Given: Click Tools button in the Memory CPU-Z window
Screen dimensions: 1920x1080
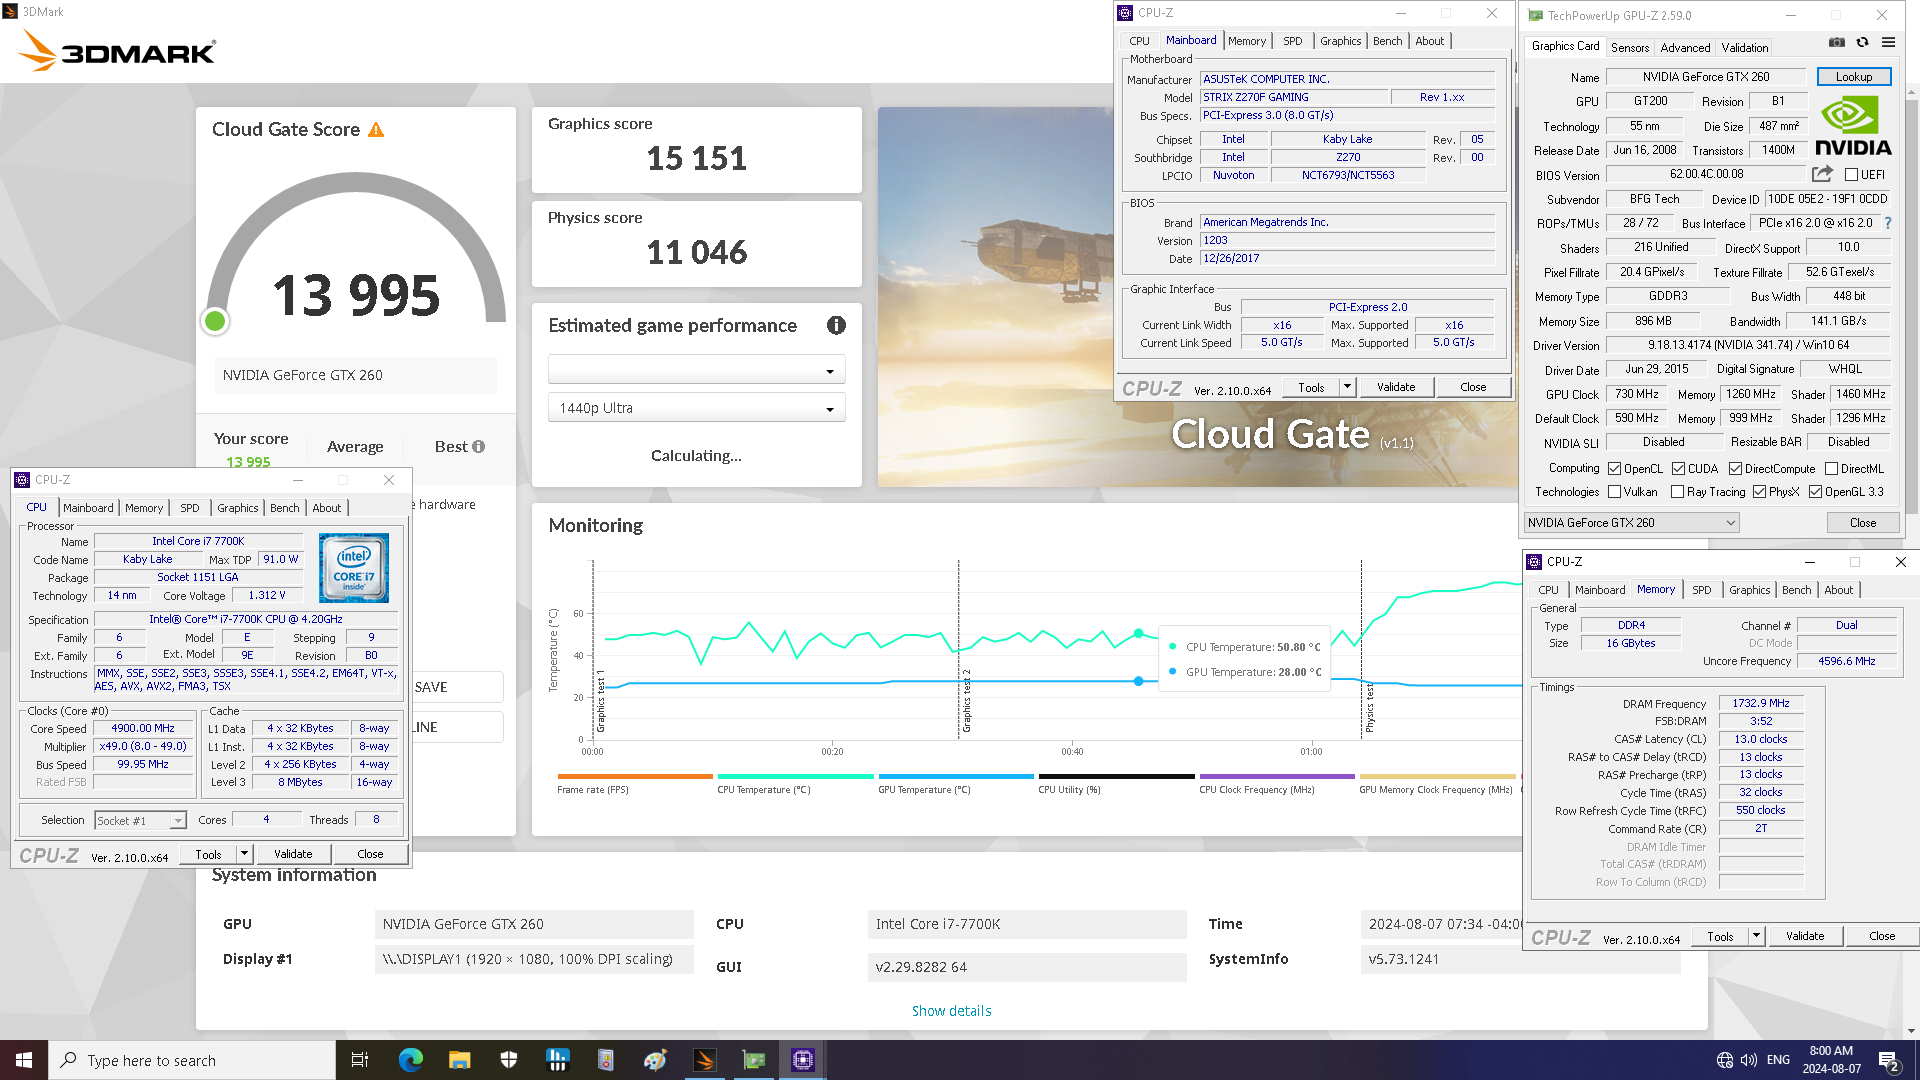Looking at the screenshot, I should tap(1720, 936).
